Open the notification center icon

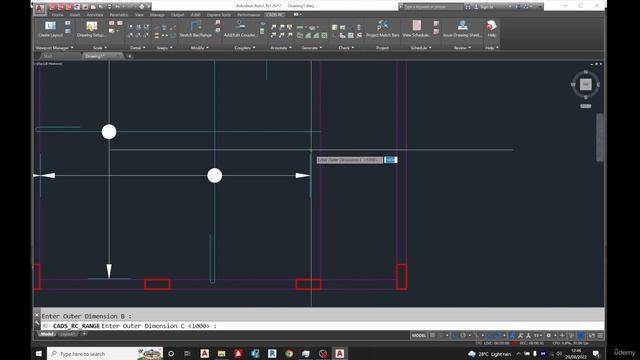coord(596,353)
